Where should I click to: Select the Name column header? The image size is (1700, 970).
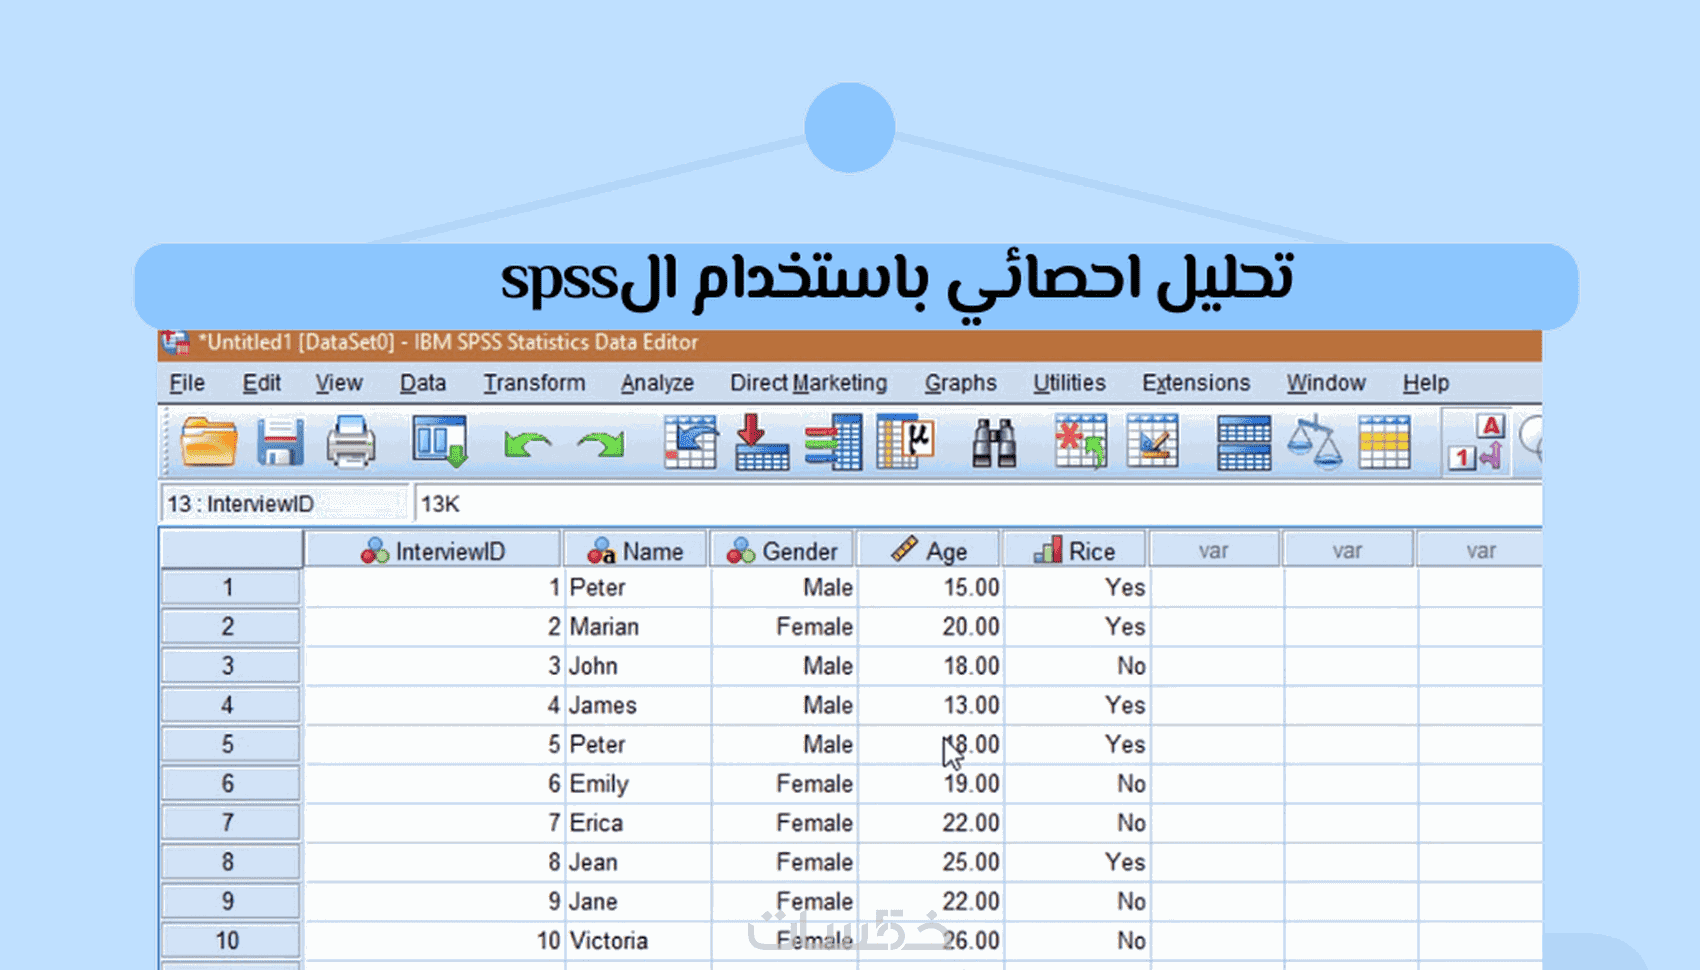click(x=636, y=551)
